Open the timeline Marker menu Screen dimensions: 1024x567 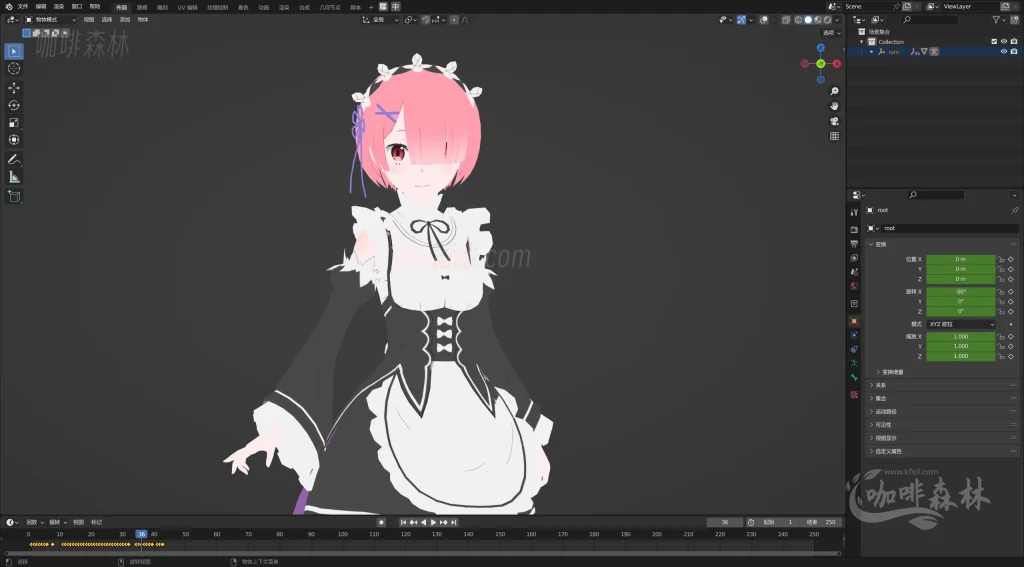(x=97, y=523)
